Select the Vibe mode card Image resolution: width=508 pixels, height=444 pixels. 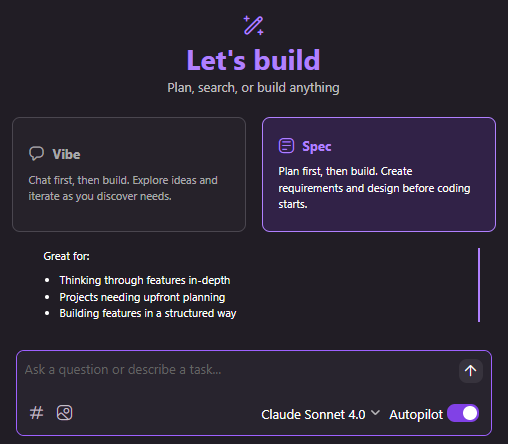click(129, 174)
